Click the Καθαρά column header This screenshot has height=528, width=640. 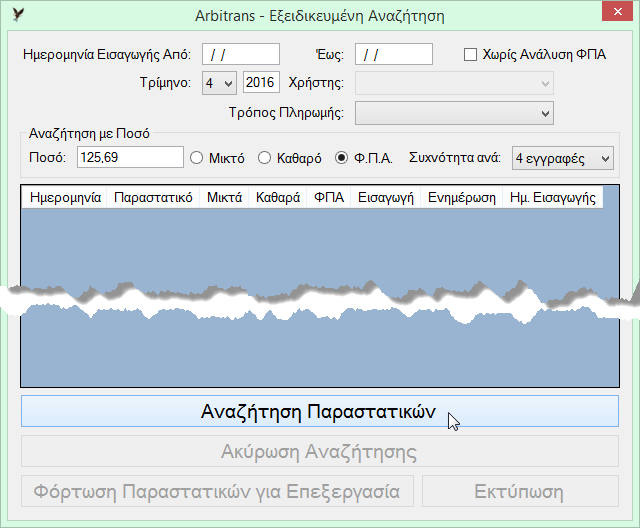(278, 197)
